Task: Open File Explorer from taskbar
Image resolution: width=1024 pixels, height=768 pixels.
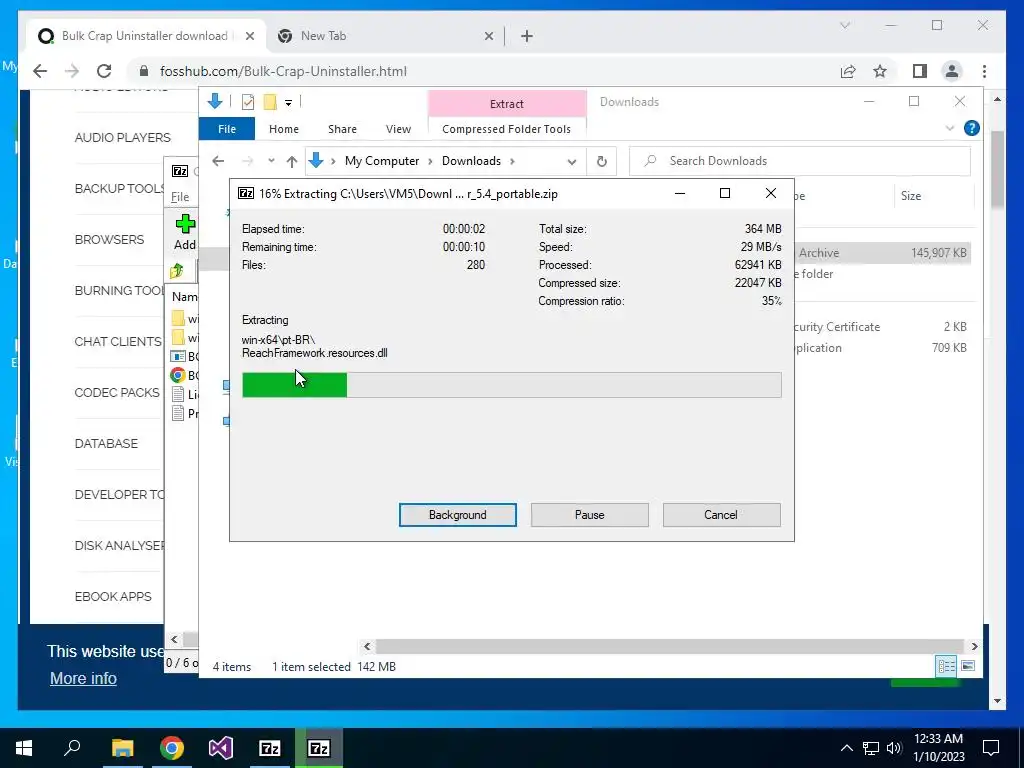Action: click(122, 748)
